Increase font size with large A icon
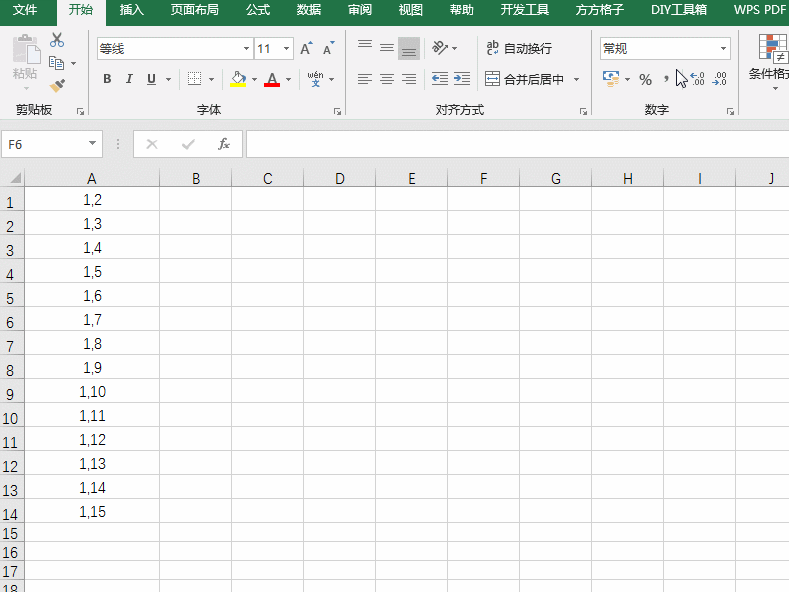This screenshot has height=592, width=789. pos(306,48)
